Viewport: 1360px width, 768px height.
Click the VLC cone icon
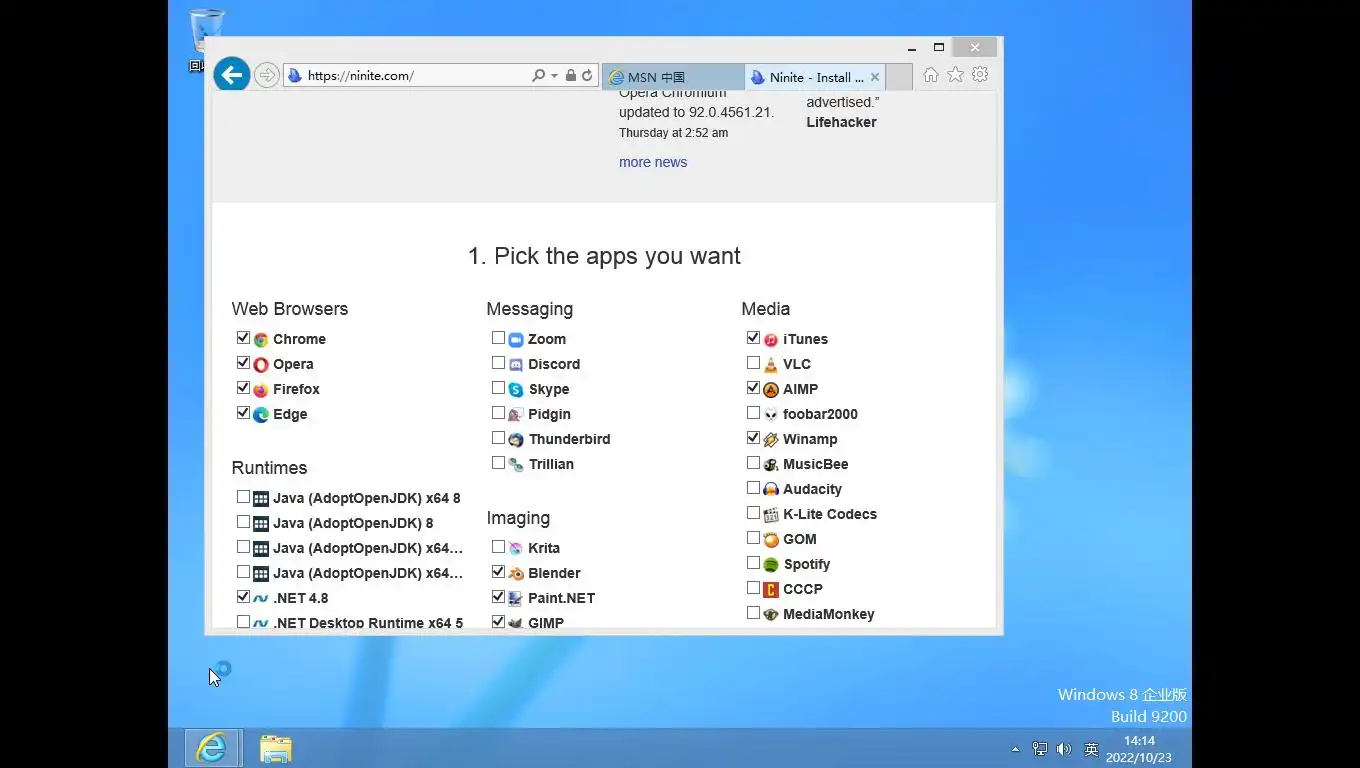coord(771,365)
